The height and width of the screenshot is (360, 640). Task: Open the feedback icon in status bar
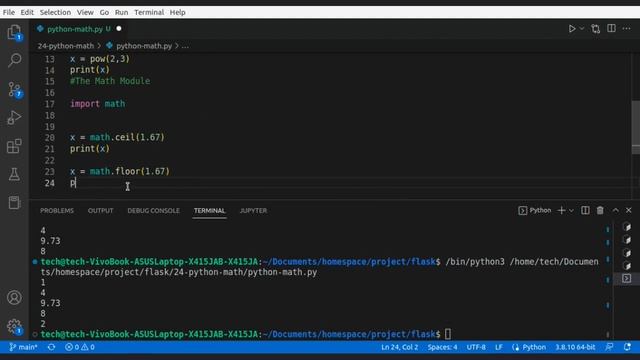609,347
